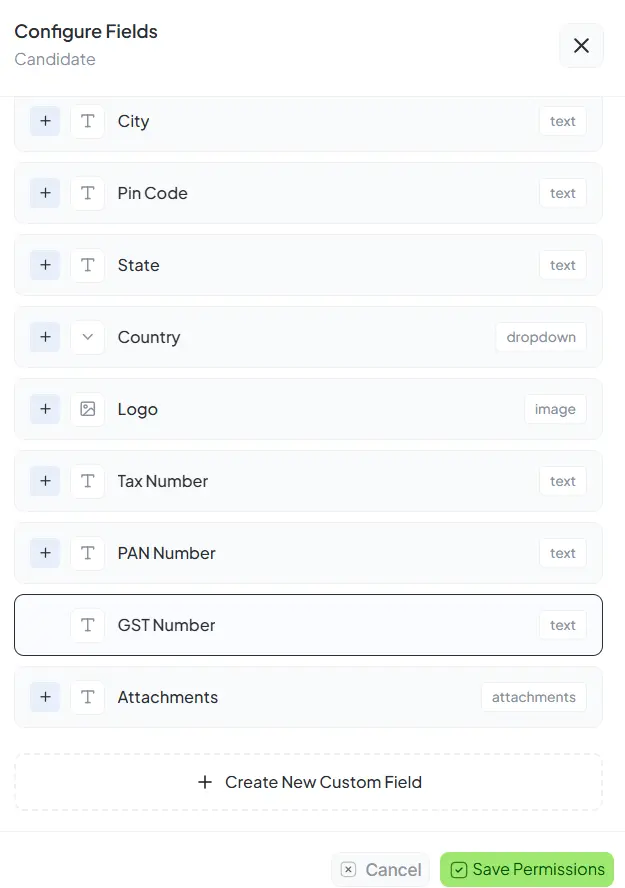The height and width of the screenshot is (888, 625).
Task: Click the plus button beside Pin Code
Action: coord(44,193)
